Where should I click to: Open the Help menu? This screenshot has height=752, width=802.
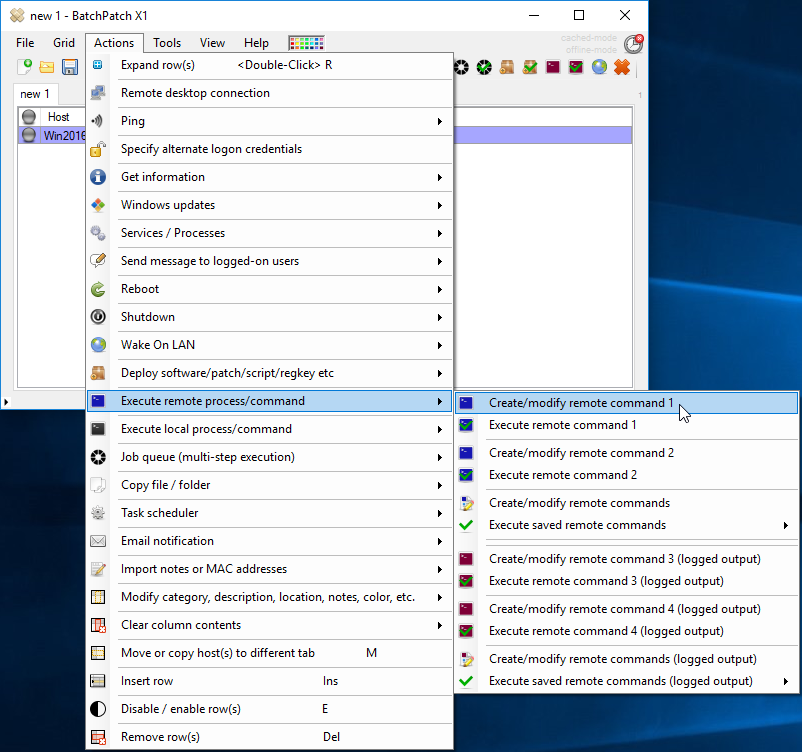(x=256, y=43)
